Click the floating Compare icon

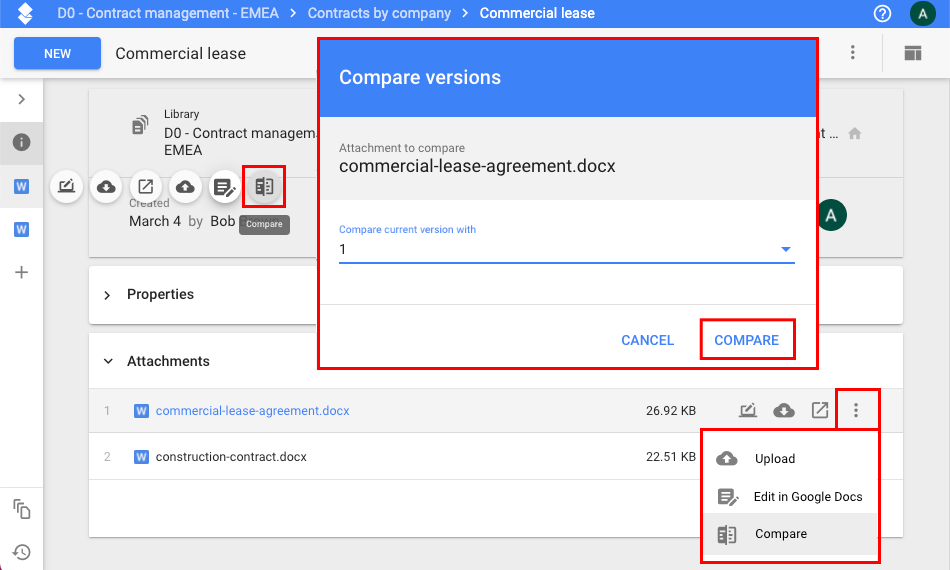coord(264,187)
